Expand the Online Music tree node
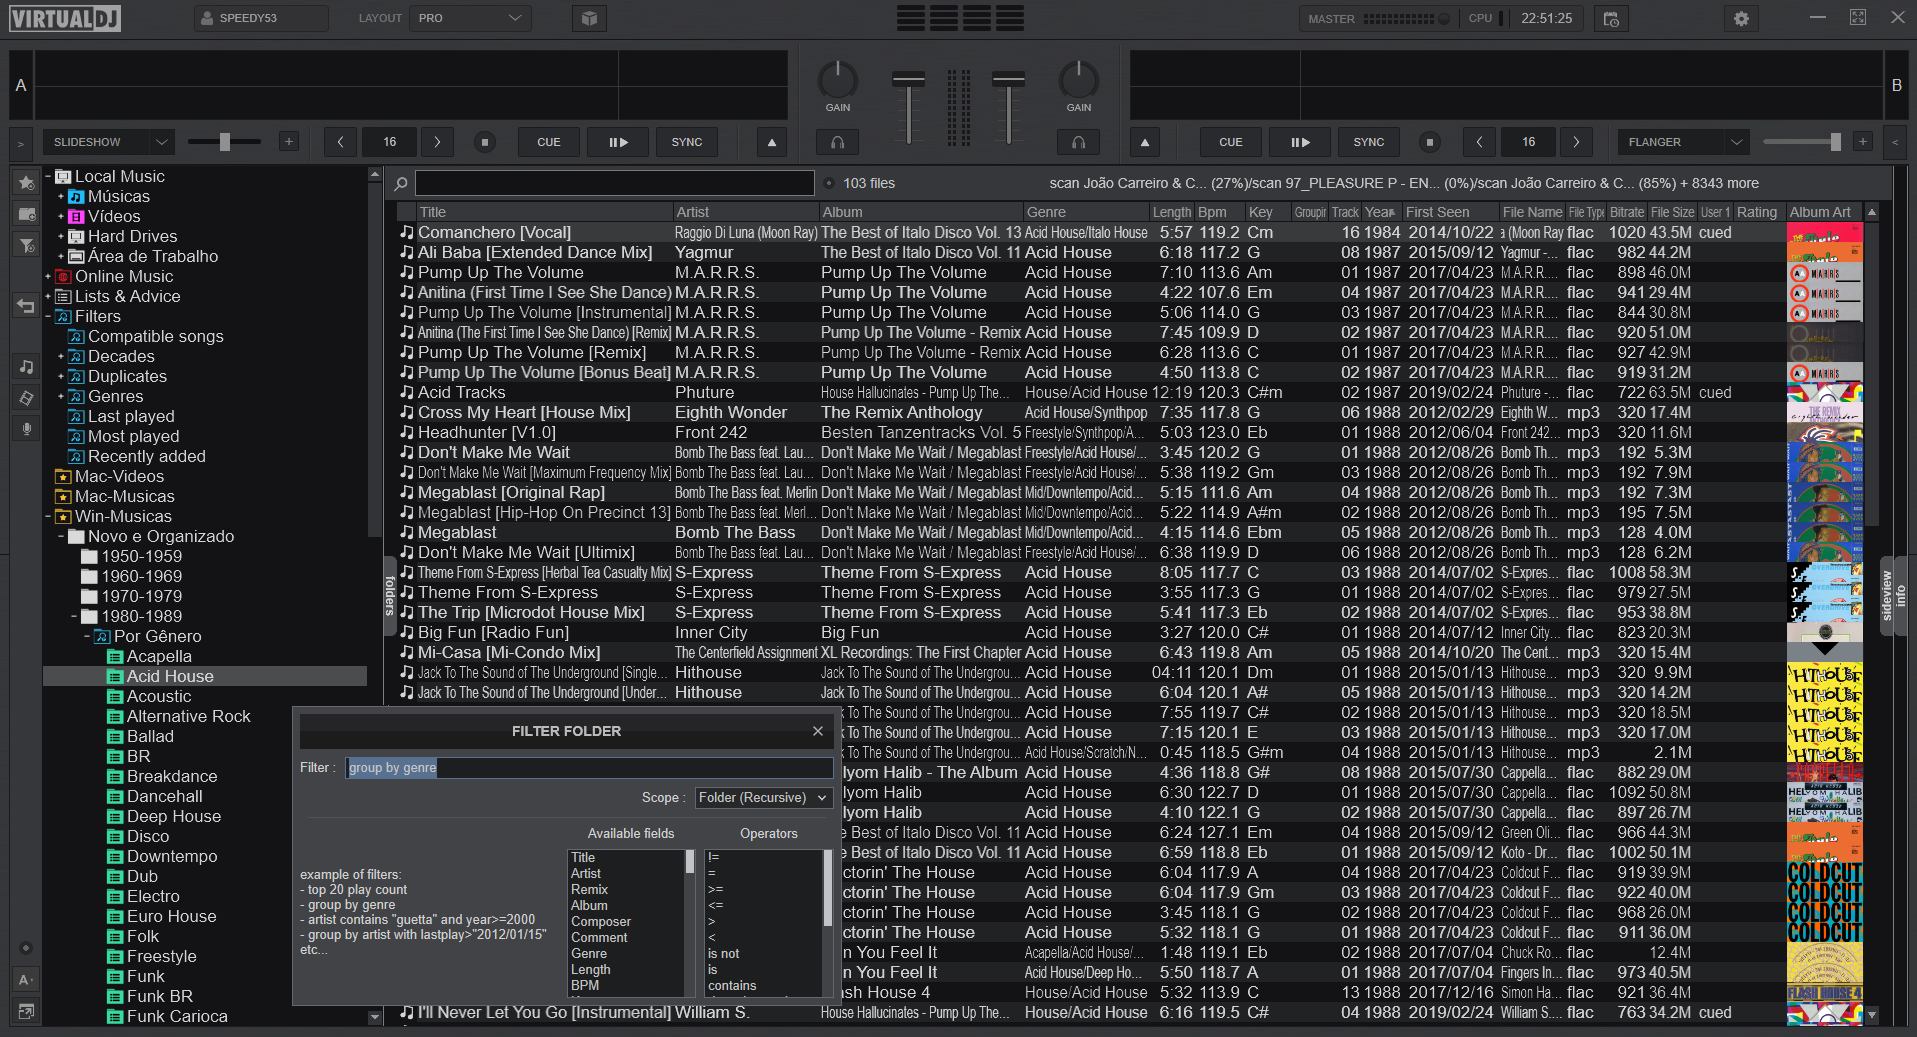The image size is (1917, 1037). 48,276
